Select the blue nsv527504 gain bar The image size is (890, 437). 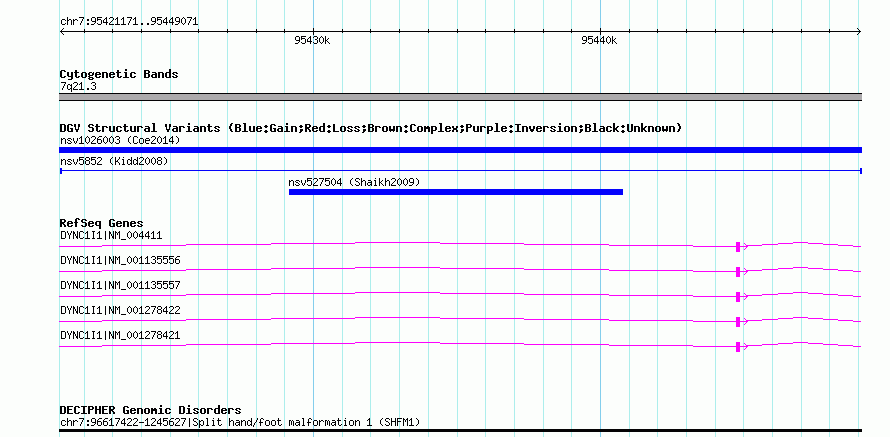456,192
